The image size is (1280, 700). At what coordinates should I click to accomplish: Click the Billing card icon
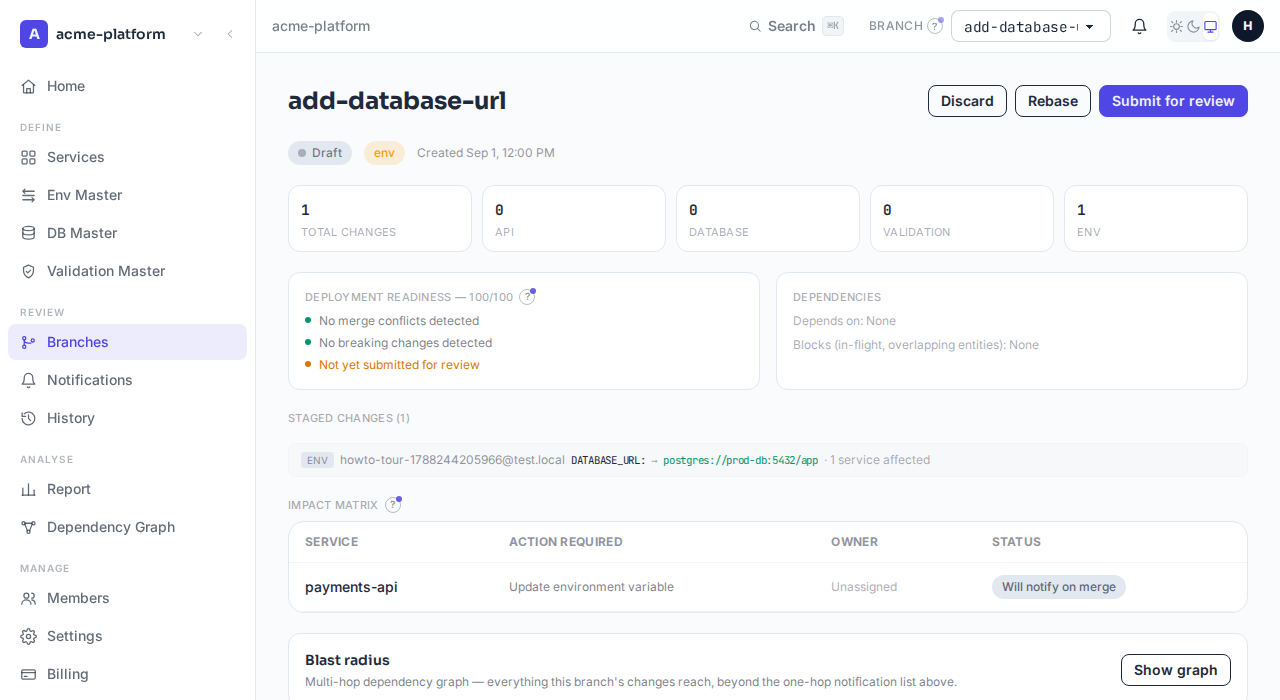(28, 674)
